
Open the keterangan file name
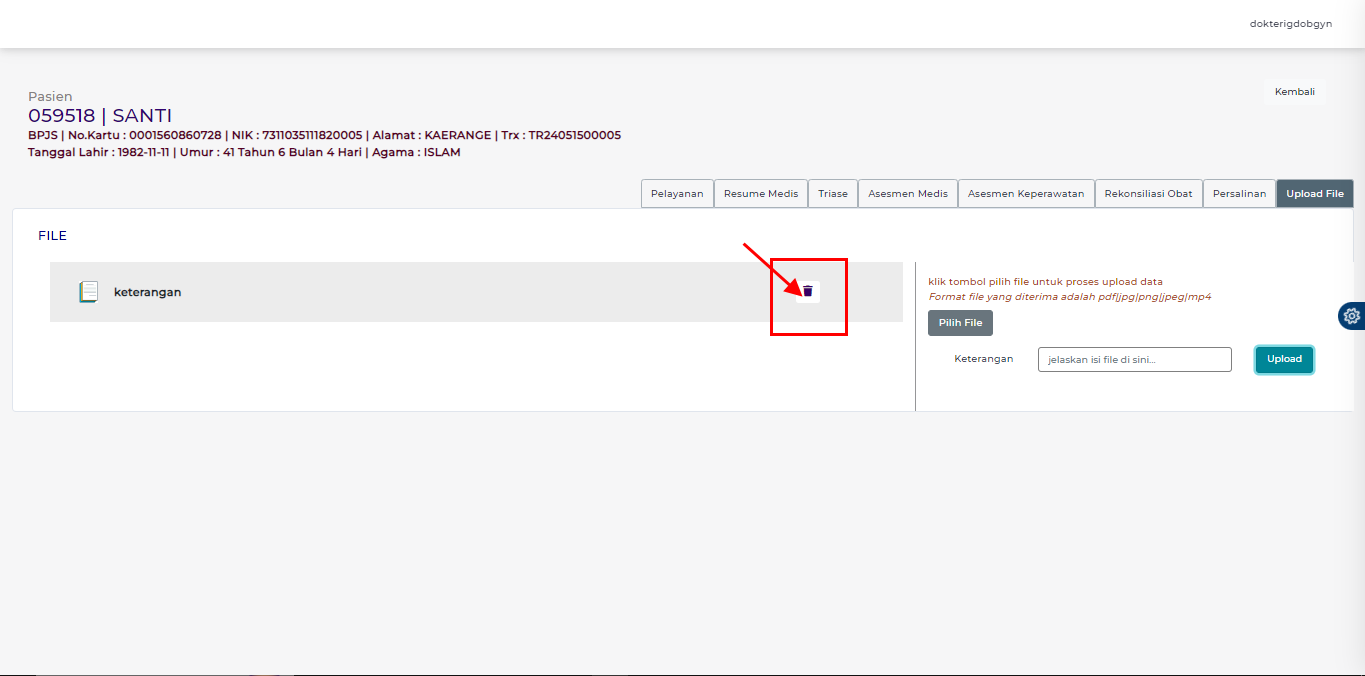pyautogui.click(x=148, y=292)
